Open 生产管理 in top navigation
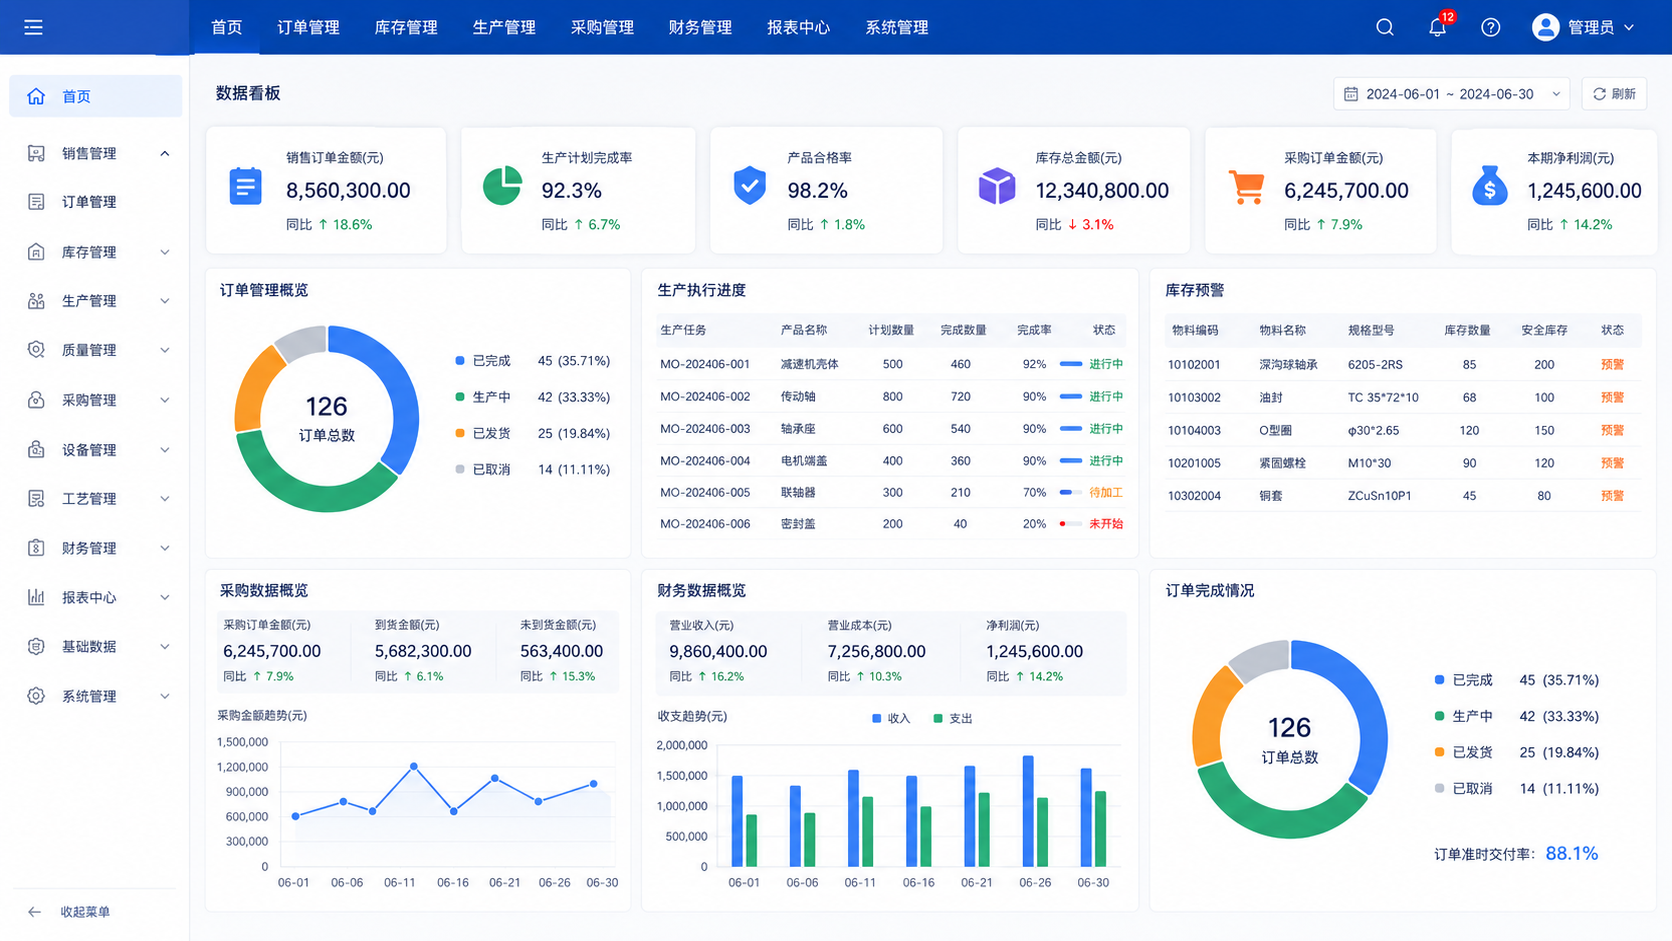This screenshot has width=1672, height=941. [x=504, y=27]
